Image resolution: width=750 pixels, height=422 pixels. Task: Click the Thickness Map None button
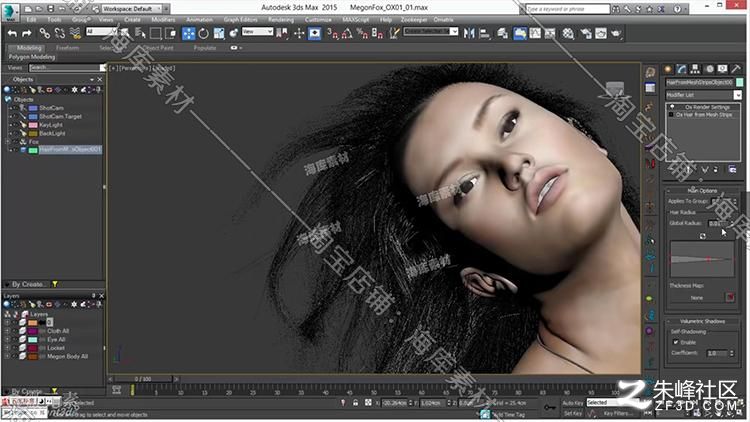point(696,298)
